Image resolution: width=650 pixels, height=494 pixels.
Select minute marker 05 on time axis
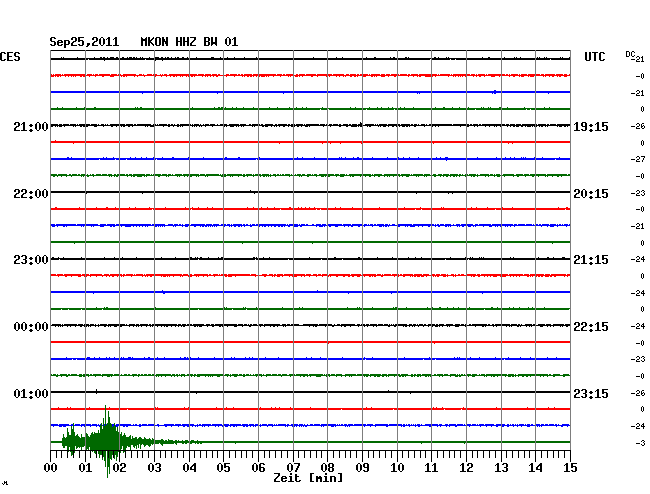click(x=223, y=468)
